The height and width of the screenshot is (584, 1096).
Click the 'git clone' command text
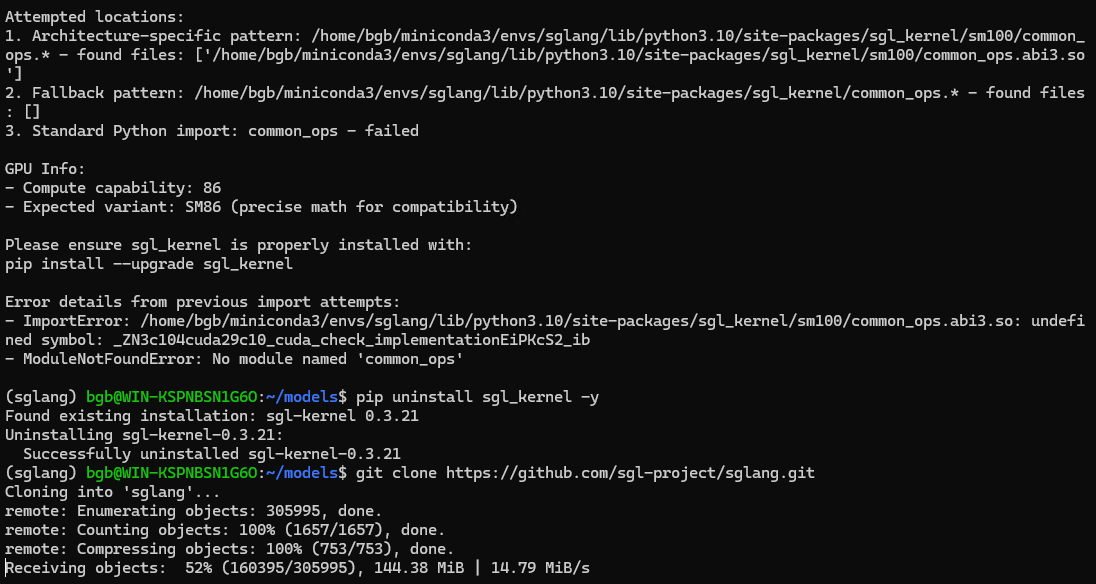point(396,473)
